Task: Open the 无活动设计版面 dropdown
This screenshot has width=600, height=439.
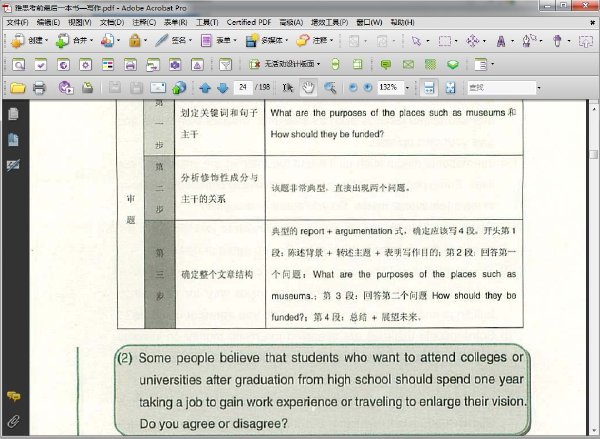Action: point(285,64)
